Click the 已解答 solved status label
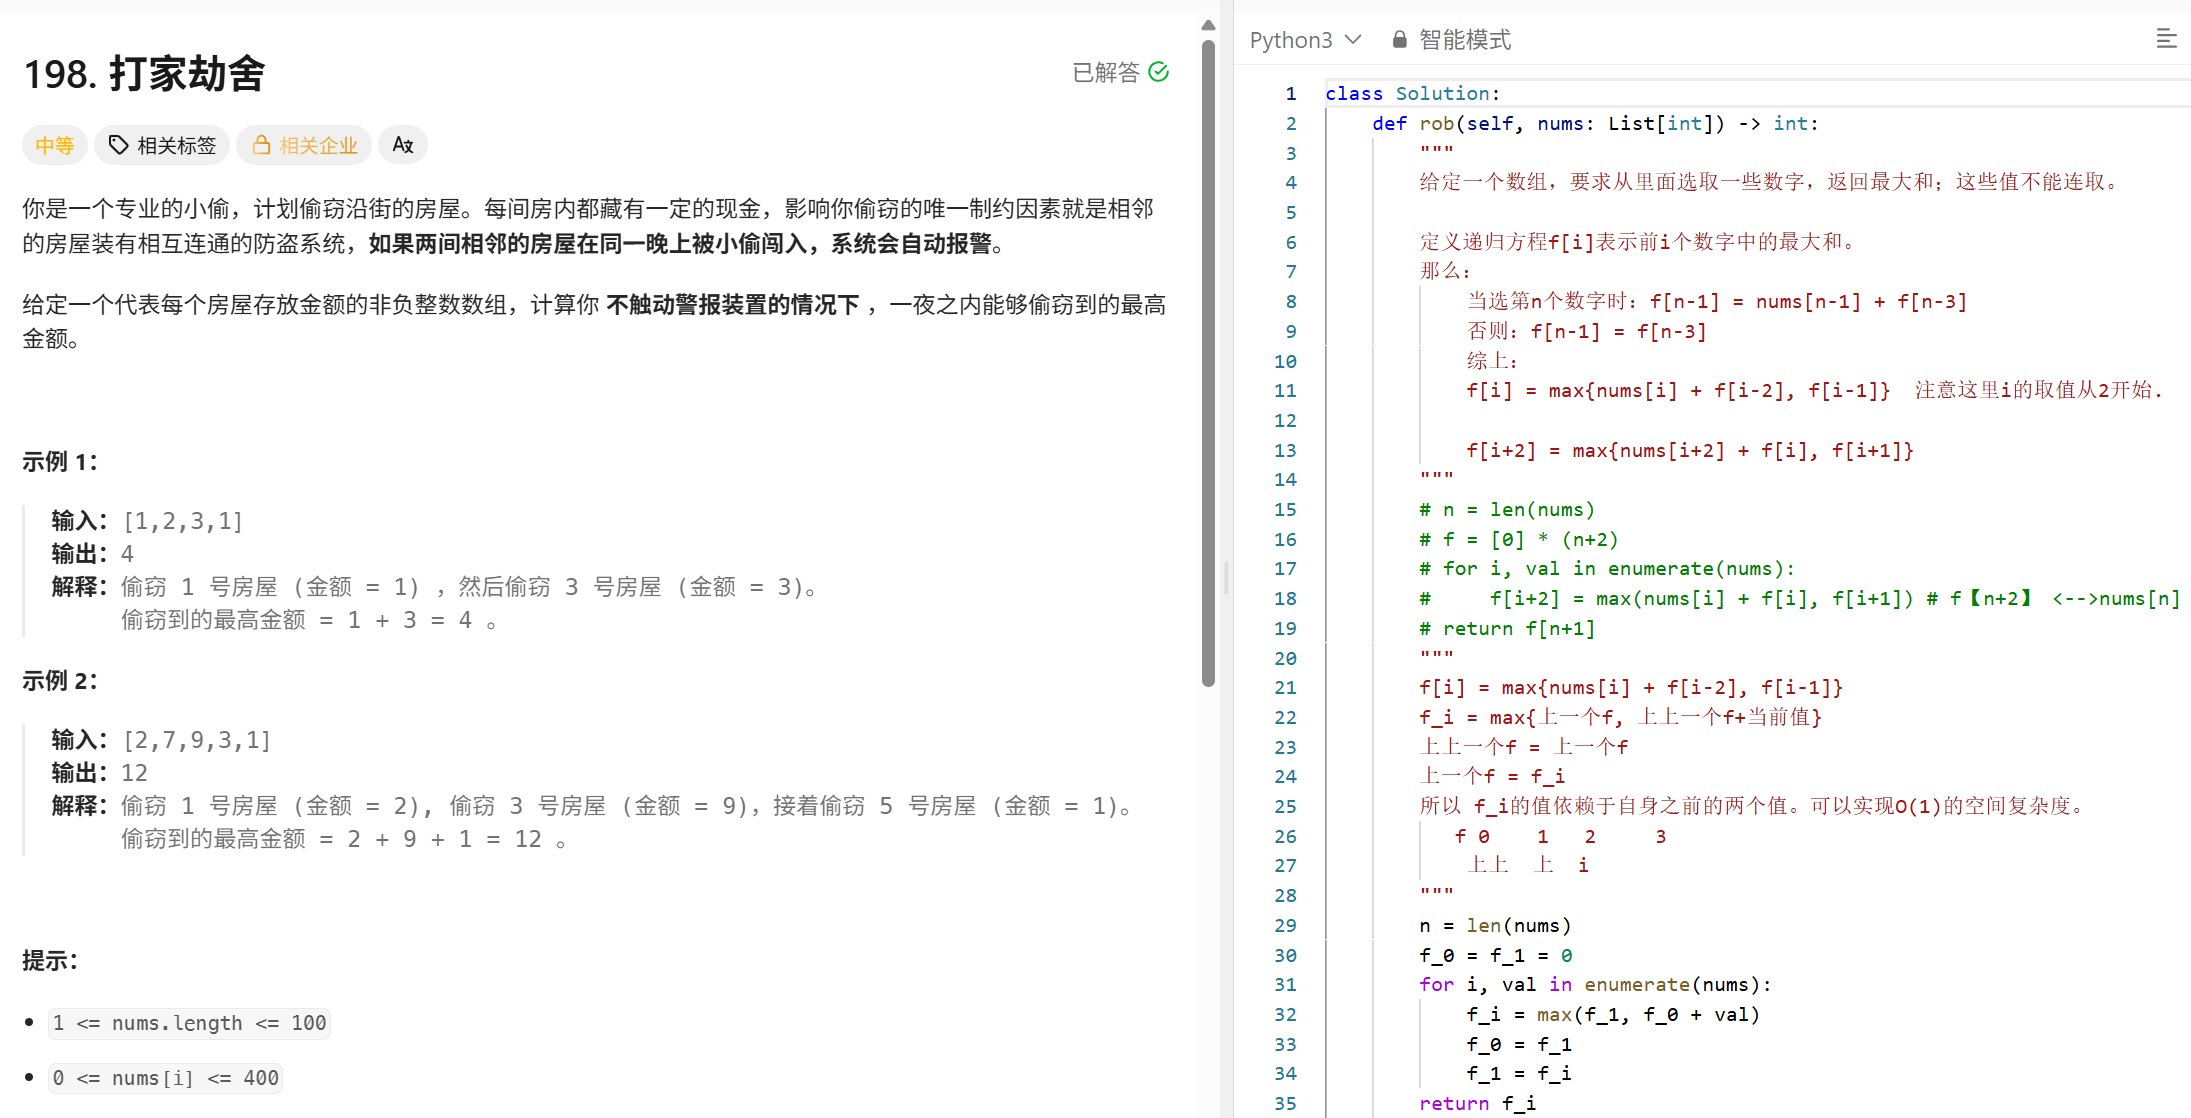Image resolution: width=2191 pixels, height=1118 pixels. (x=1106, y=72)
